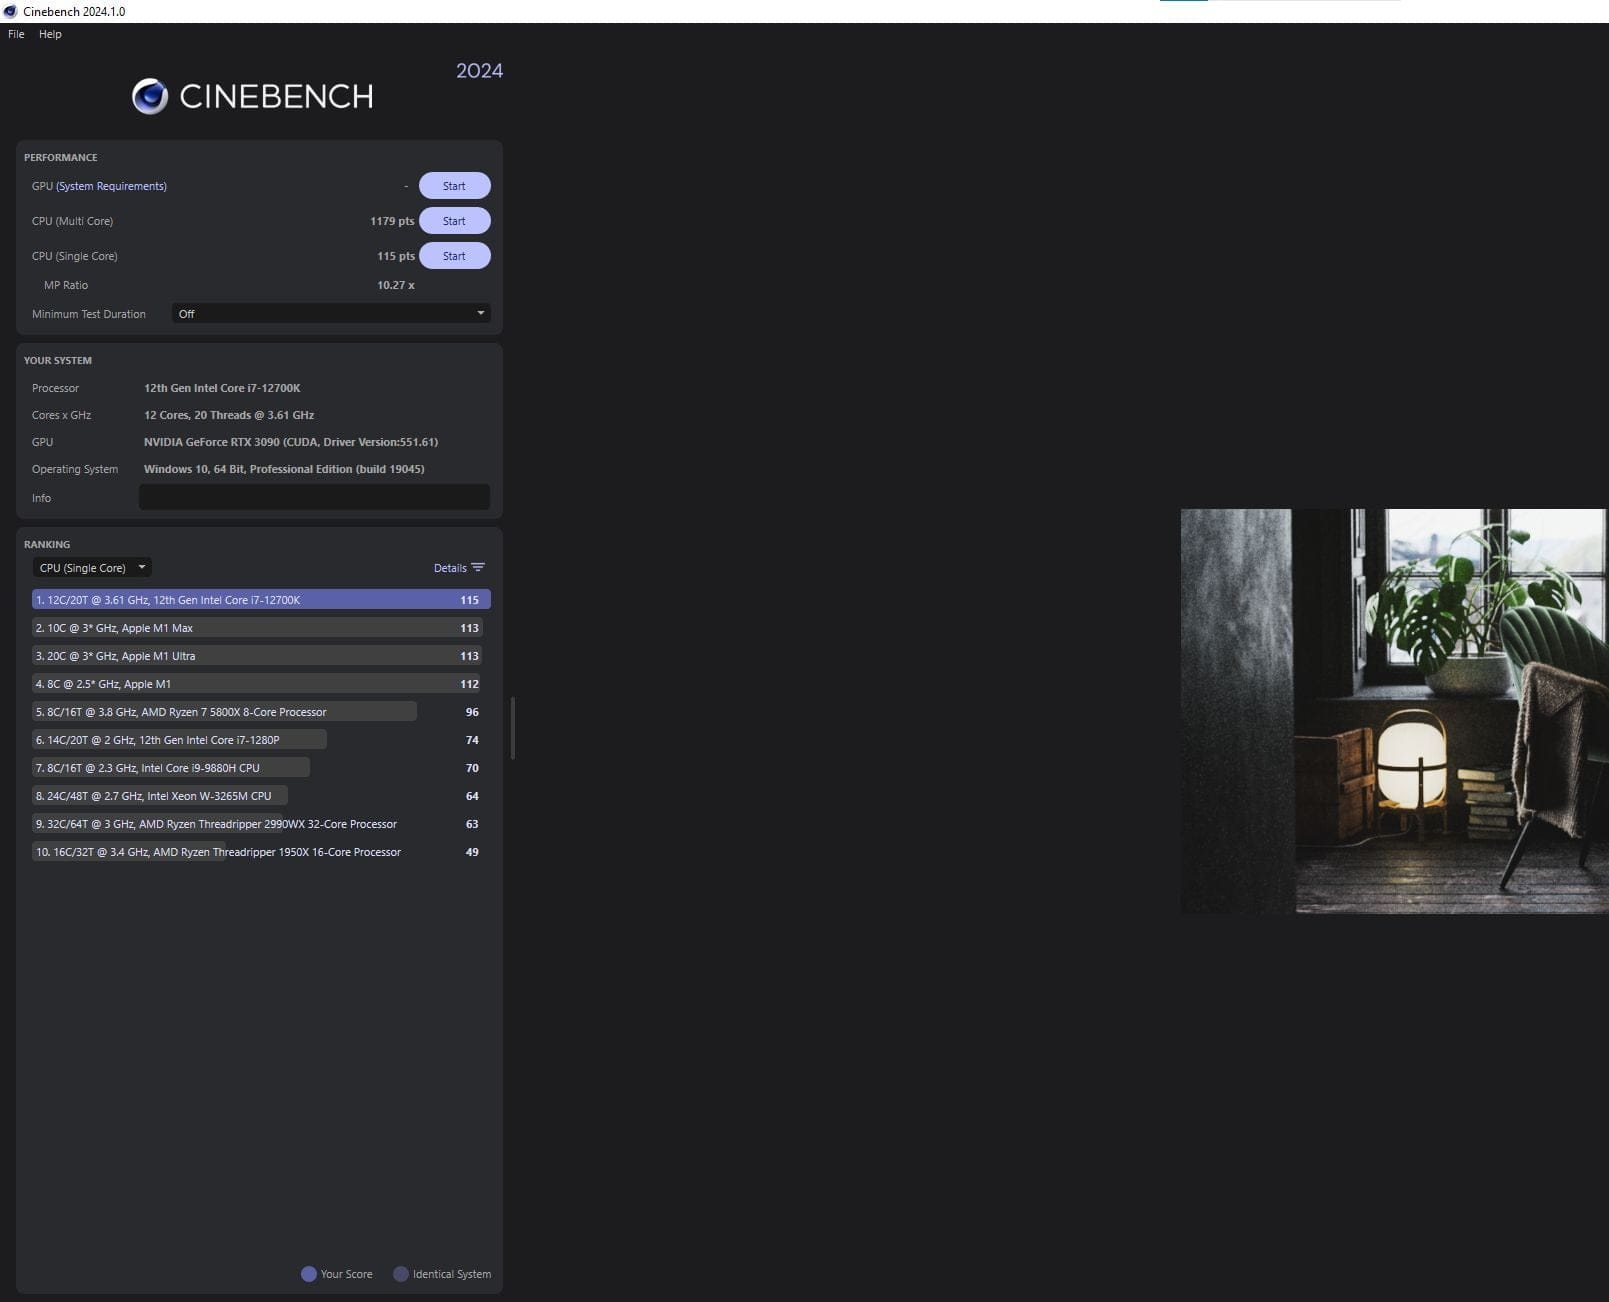Open the Minimum Test Duration dropdown
This screenshot has width=1609, height=1302.
(331, 314)
